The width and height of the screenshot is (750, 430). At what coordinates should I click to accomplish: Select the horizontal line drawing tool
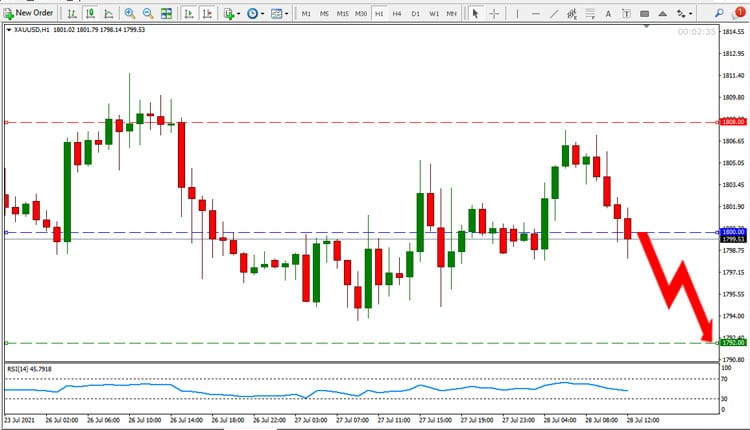[535, 13]
